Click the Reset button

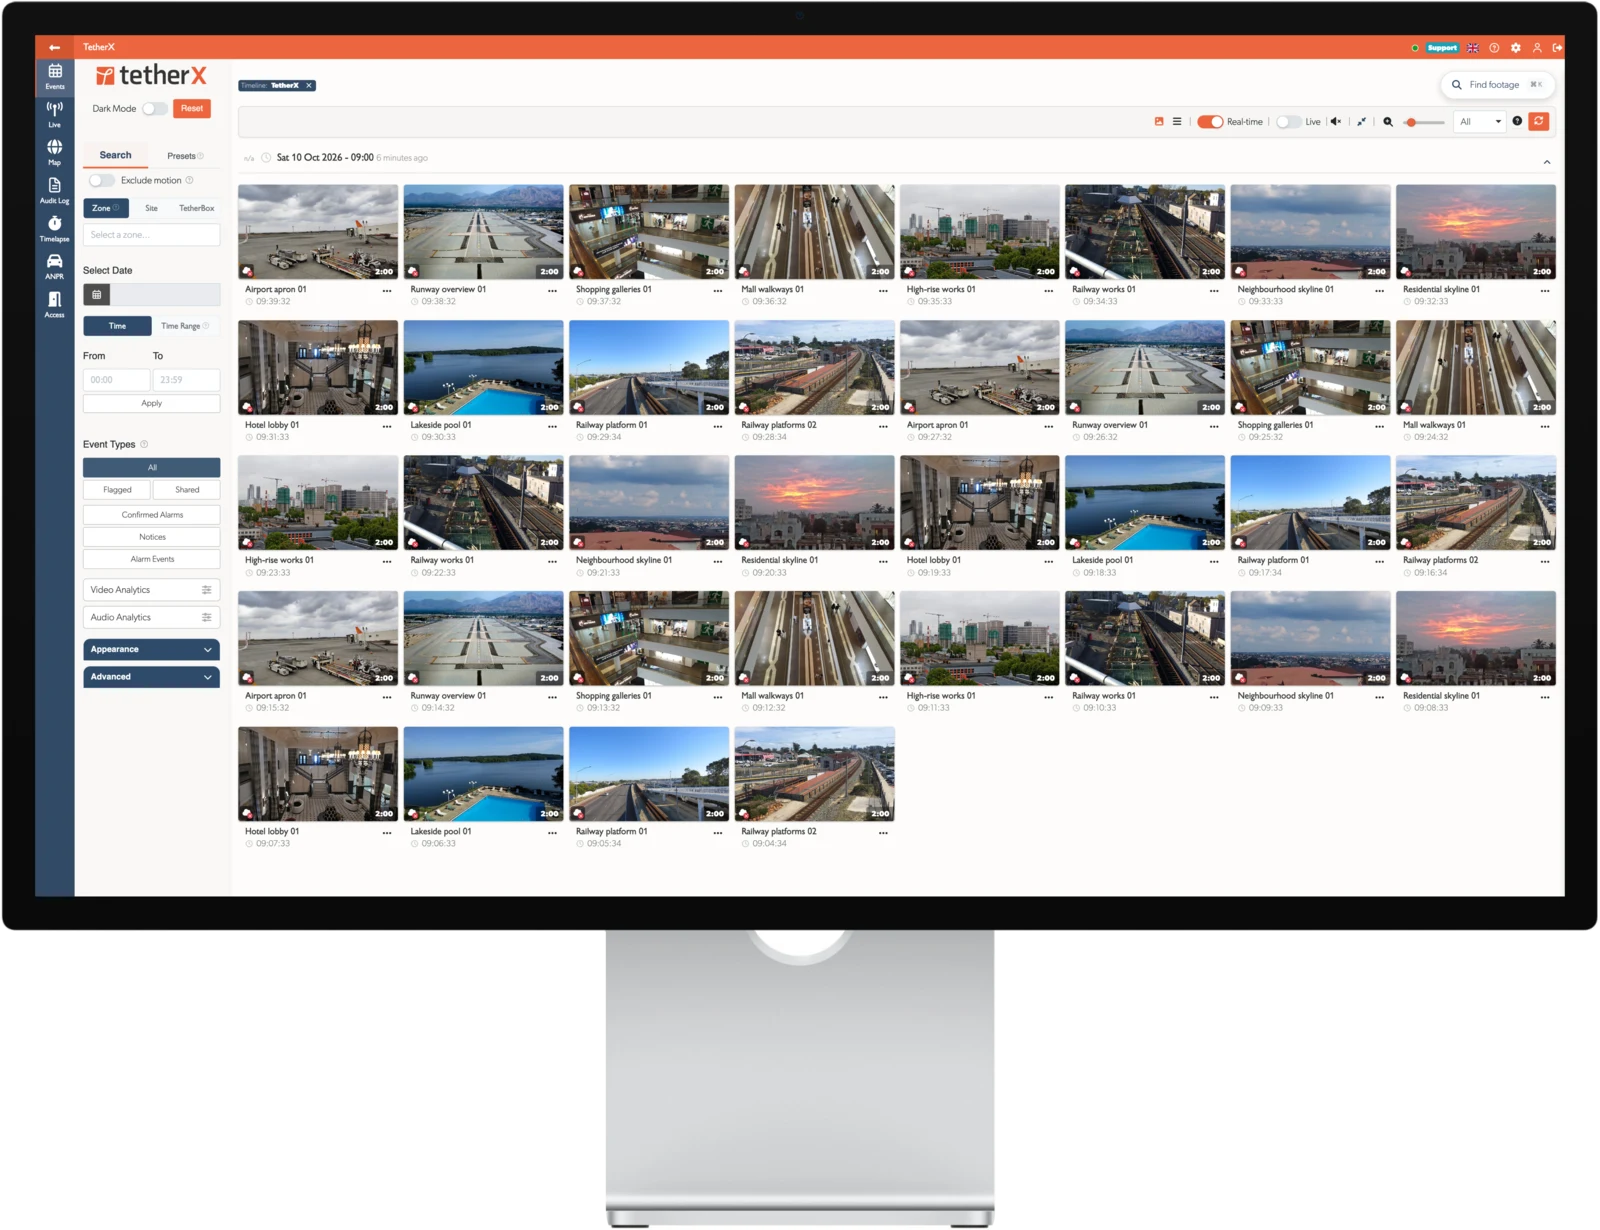coord(192,108)
